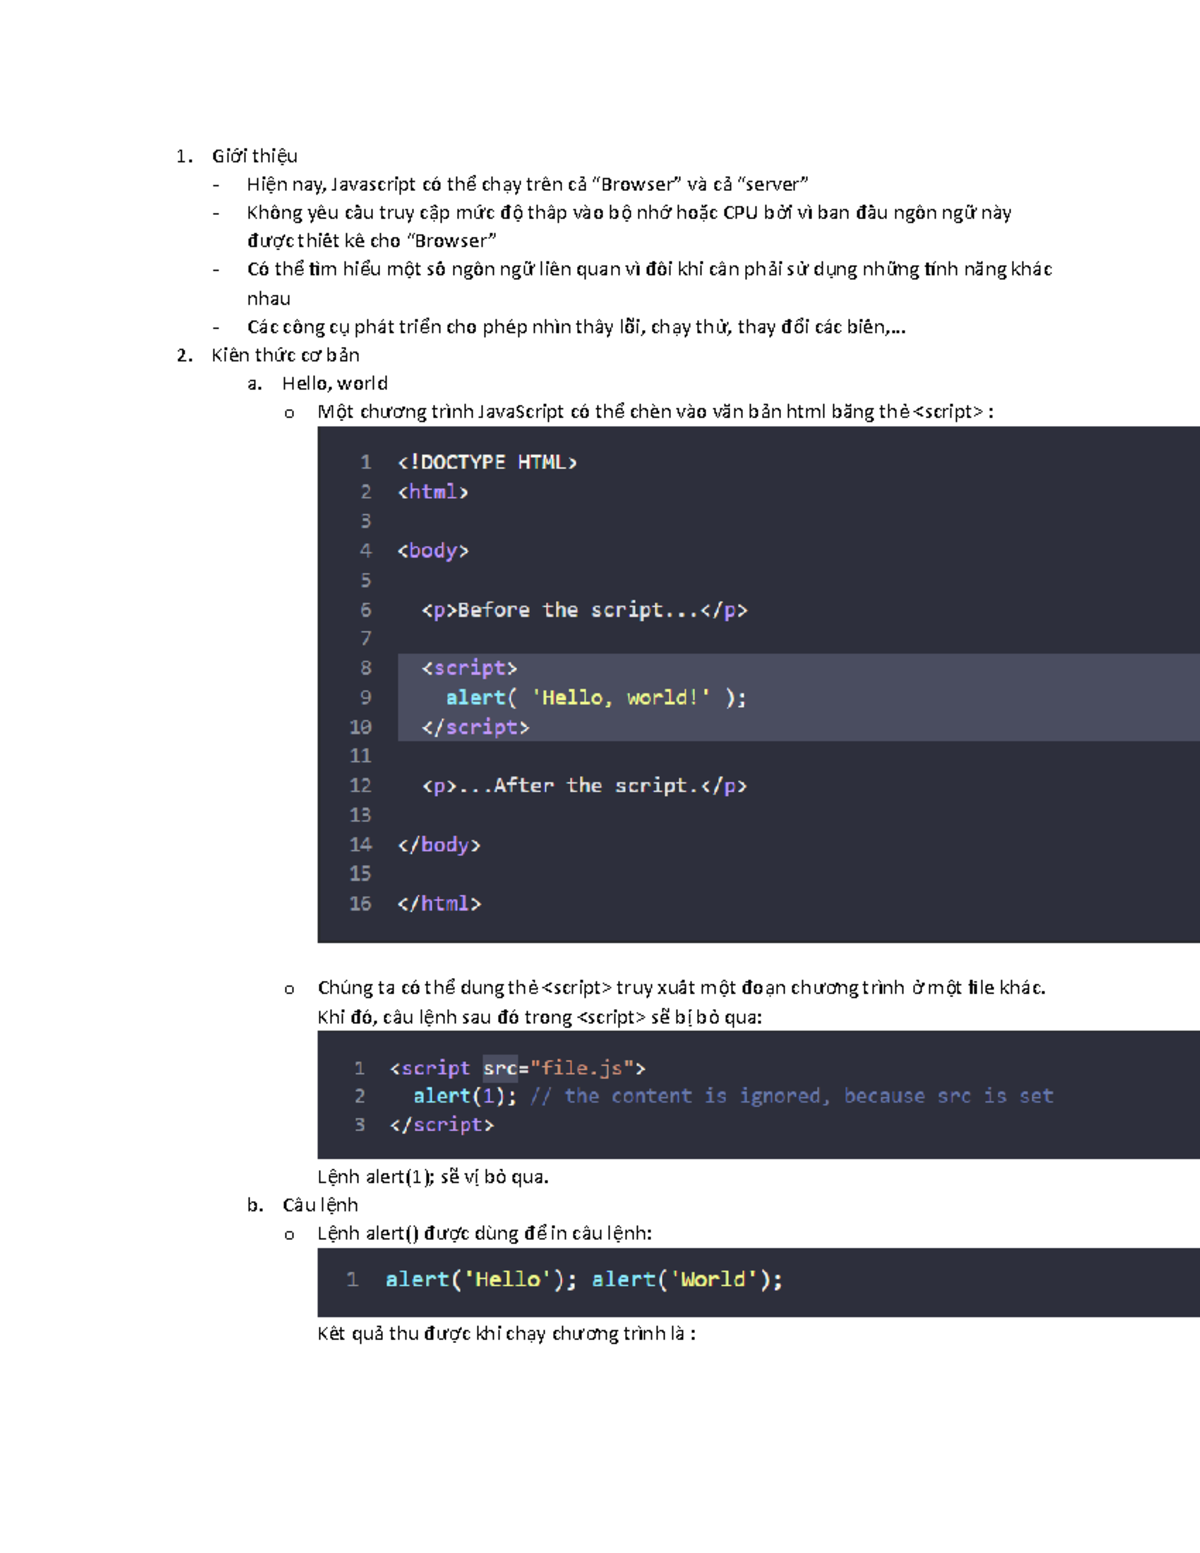The width and height of the screenshot is (1200, 1553).
Task: Click line number 16 in first code block
Action: (x=360, y=904)
